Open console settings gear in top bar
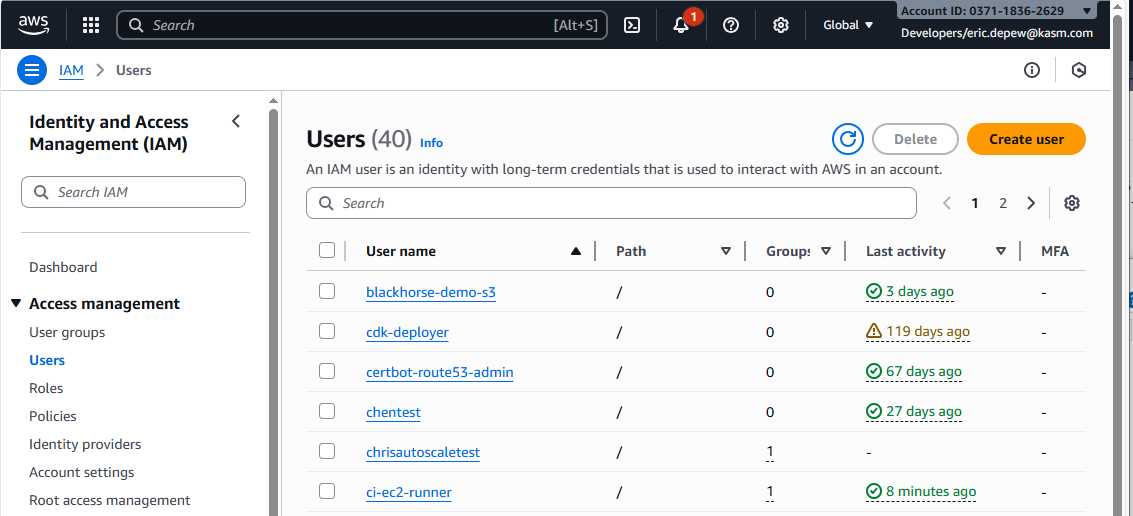 [x=781, y=25]
